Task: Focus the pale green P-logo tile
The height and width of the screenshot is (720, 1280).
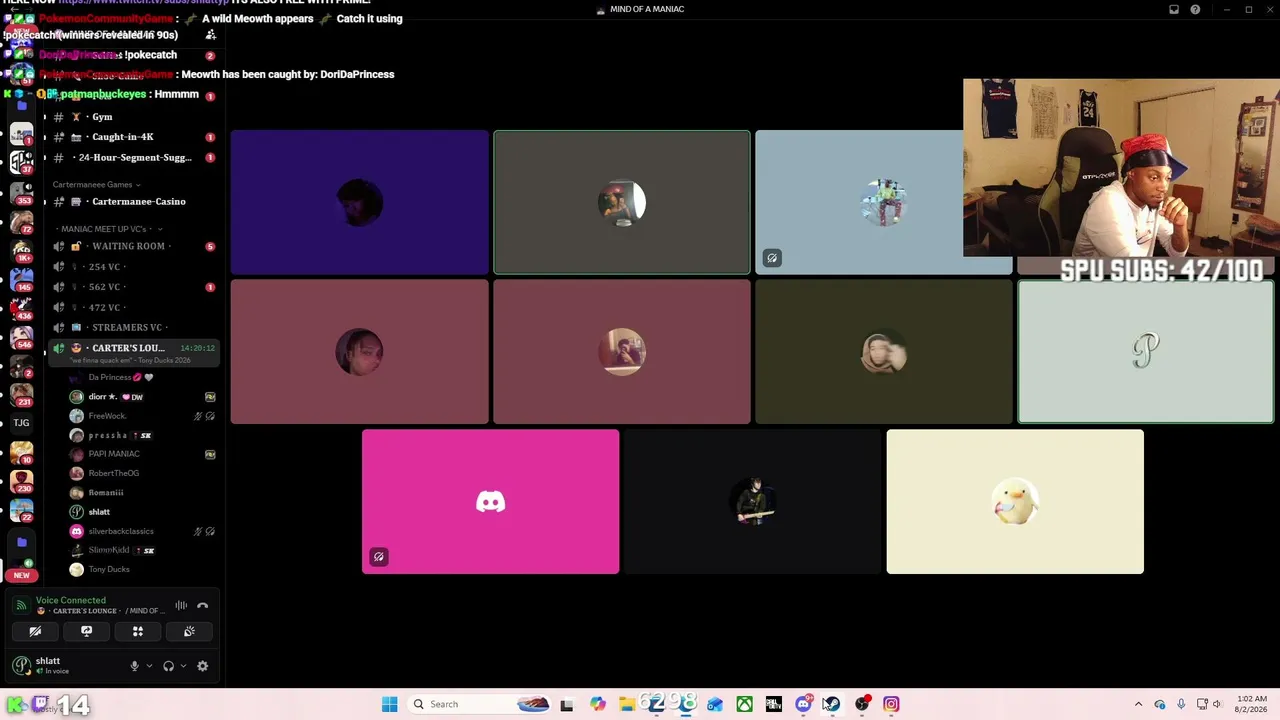Action: click(x=1146, y=352)
